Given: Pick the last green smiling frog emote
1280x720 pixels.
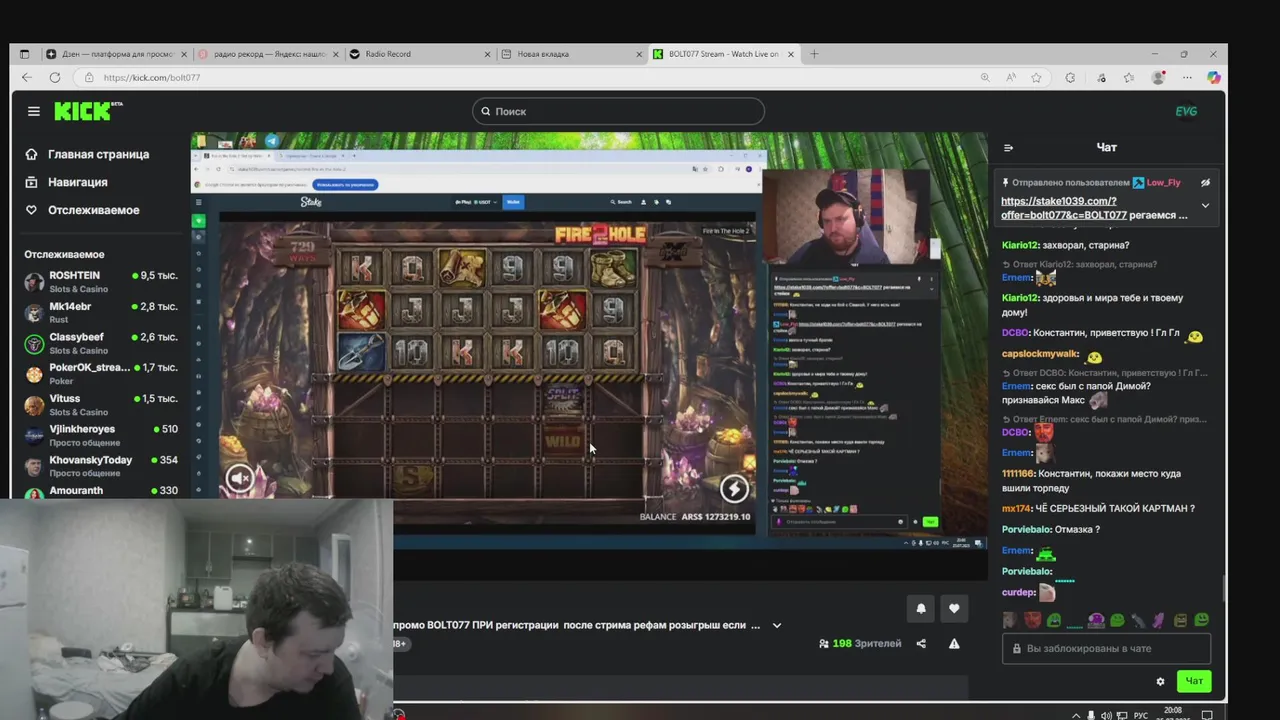Looking at the screenshot, I should pos(1201,620).
